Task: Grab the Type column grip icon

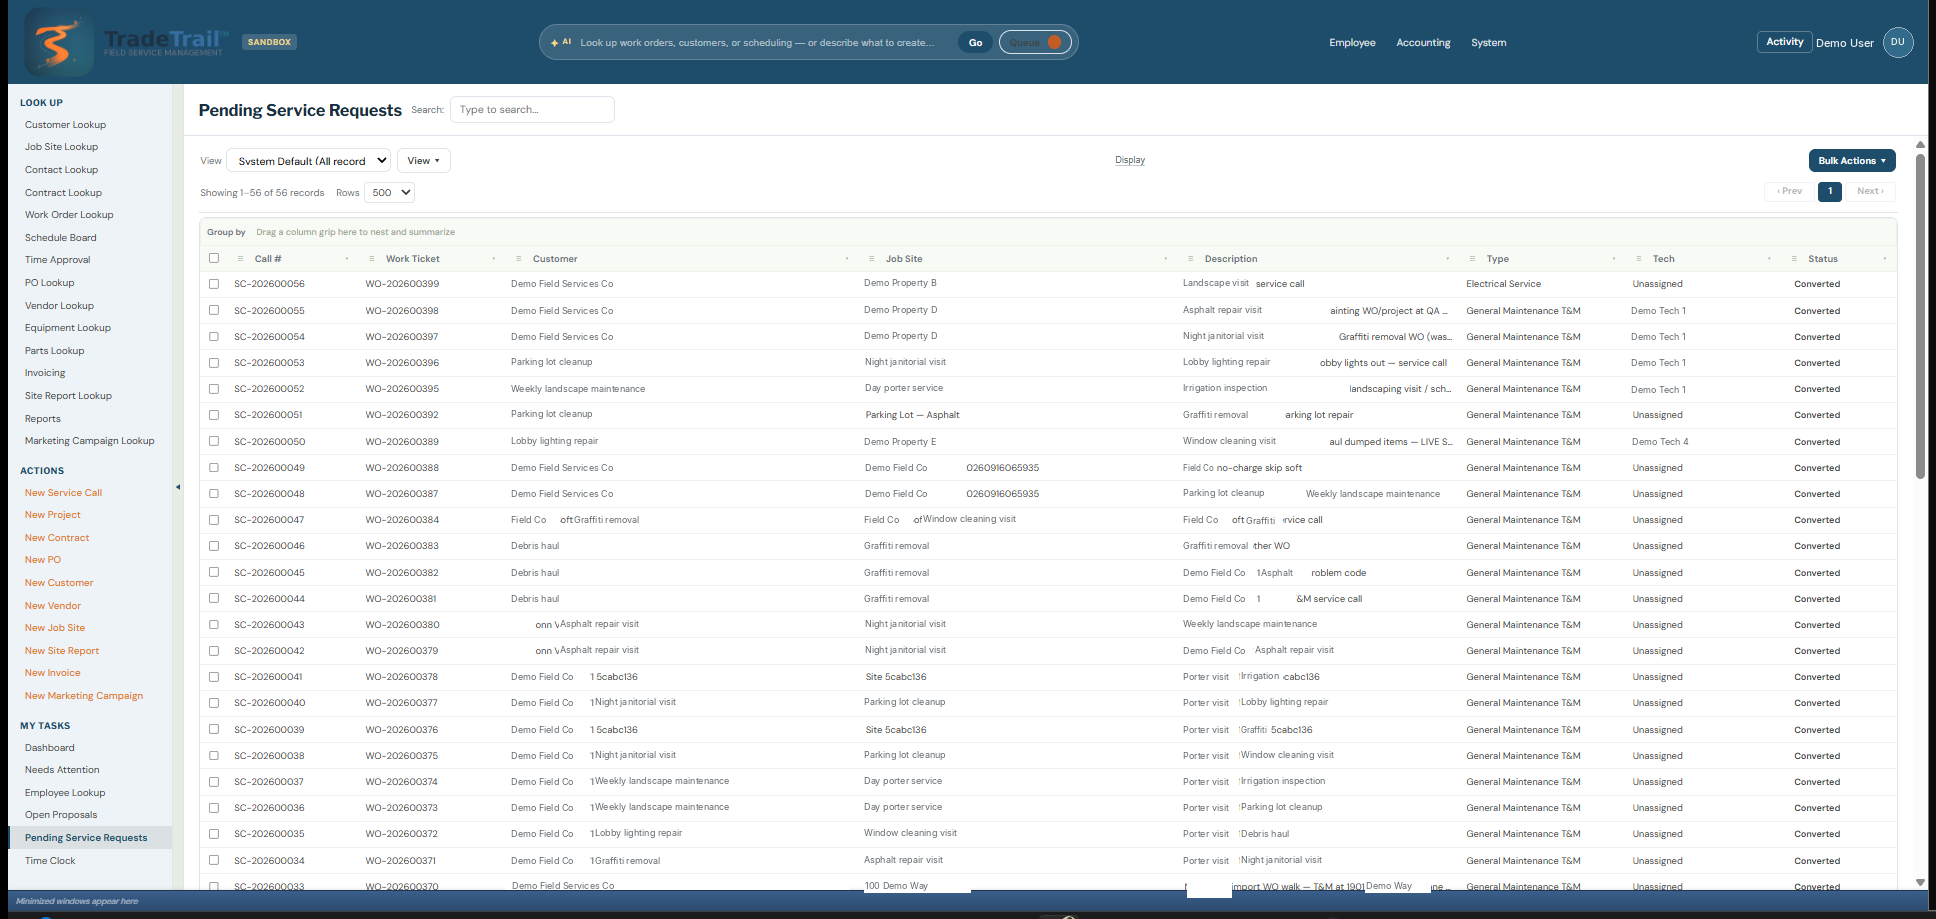Action: pos(1472,259)
